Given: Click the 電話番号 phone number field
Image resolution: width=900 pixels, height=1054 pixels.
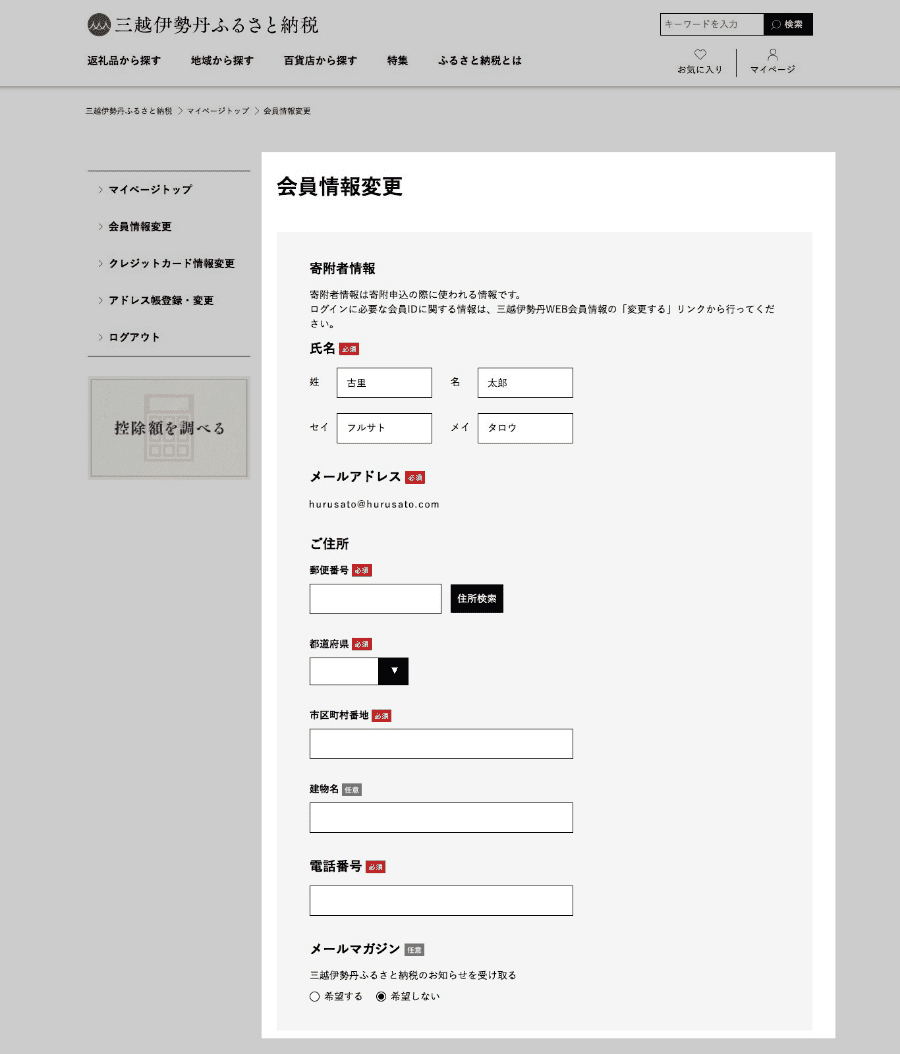Looking at the screenshot, I should 441,900.
